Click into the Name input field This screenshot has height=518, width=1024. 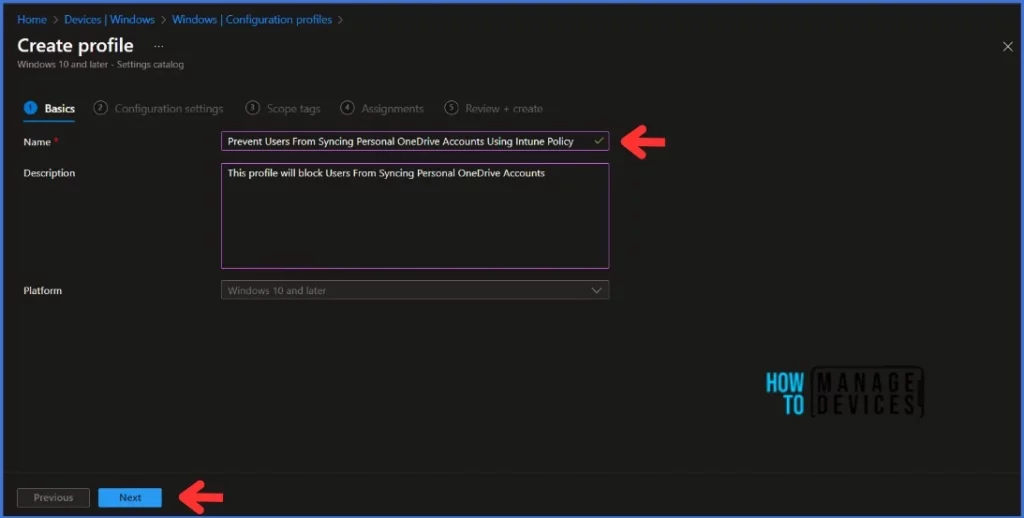[x=415, y=141]
